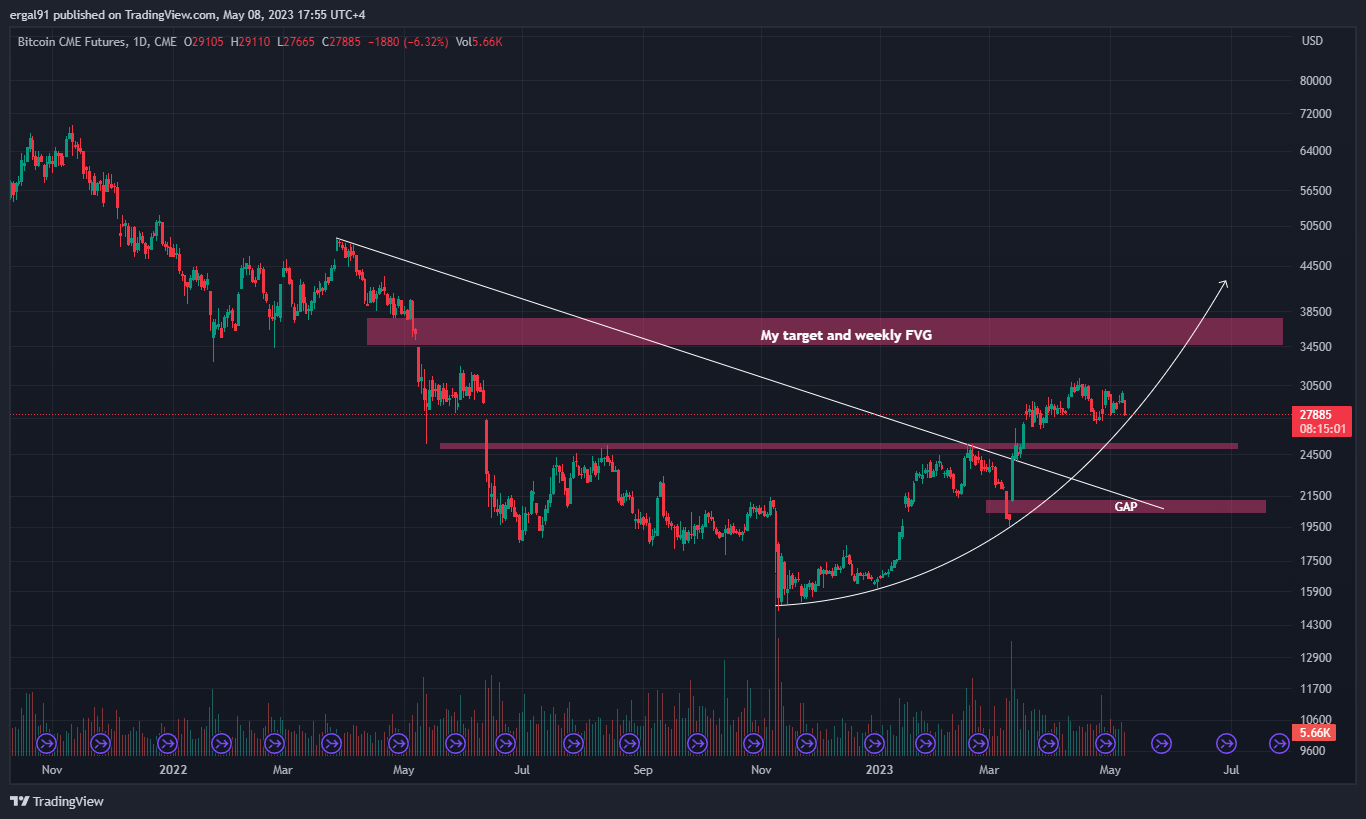The width and height of the screenshot is (1366, 819).
Task: Click the rightmost event marker on the time axis
Action: coord(1279,743)
